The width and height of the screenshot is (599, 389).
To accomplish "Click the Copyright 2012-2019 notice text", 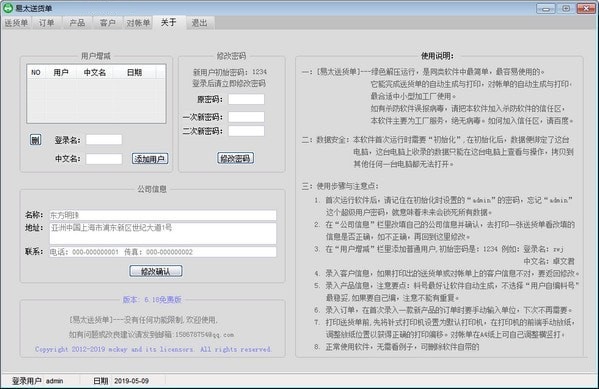I will (153, 349).
